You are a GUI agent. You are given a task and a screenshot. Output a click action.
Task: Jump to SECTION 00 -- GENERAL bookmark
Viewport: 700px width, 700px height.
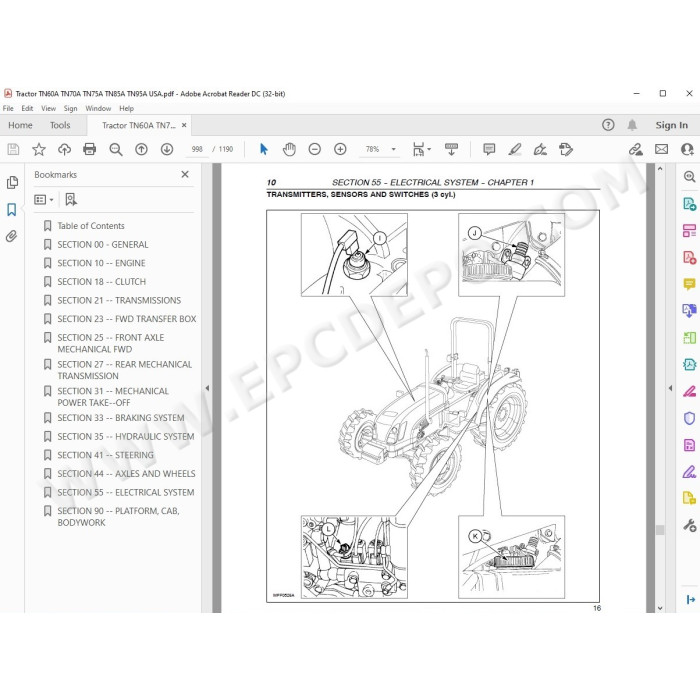click(103, 245)
